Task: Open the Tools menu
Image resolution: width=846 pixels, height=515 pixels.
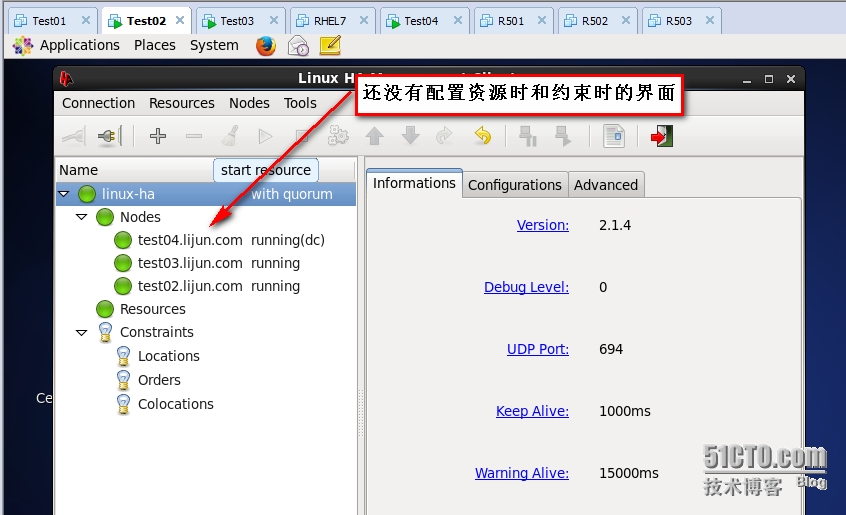Action: pyautogui.click(x=301, y=103)
